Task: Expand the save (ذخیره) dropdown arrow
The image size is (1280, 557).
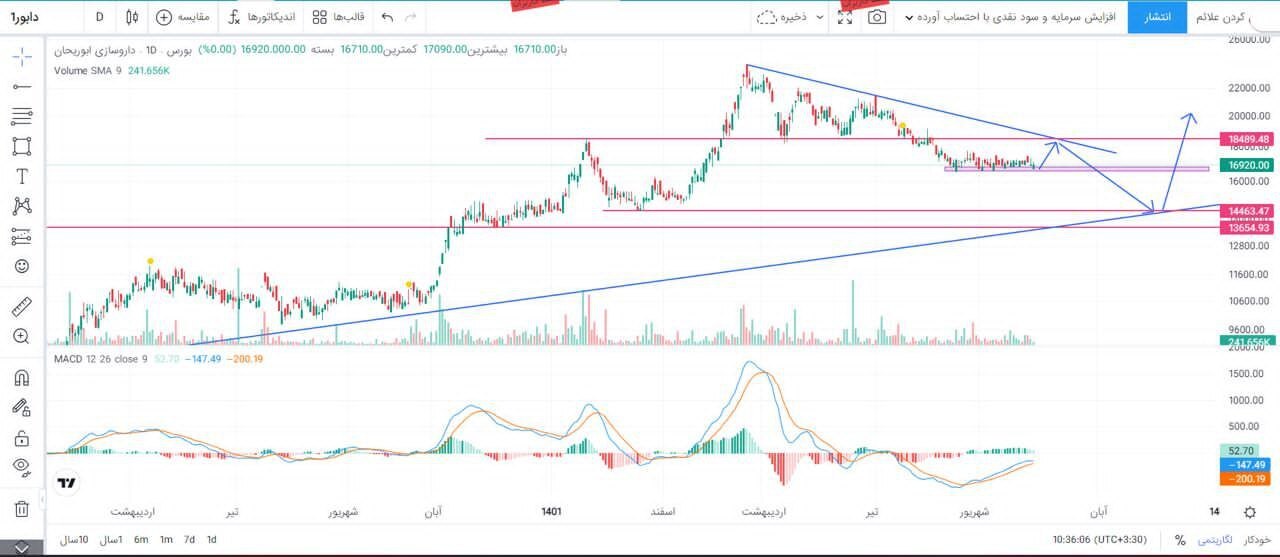Action: pos(820,17)
